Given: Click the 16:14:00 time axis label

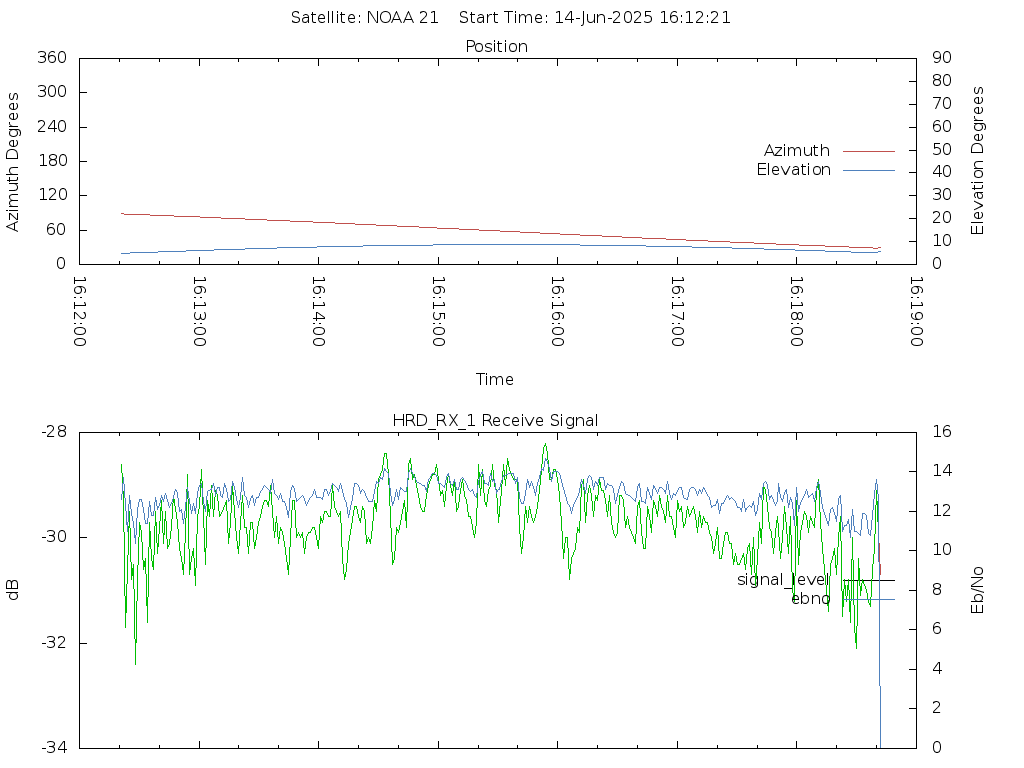Looking at the screenshot, I should pyautogui.click(x=318, y=312).
